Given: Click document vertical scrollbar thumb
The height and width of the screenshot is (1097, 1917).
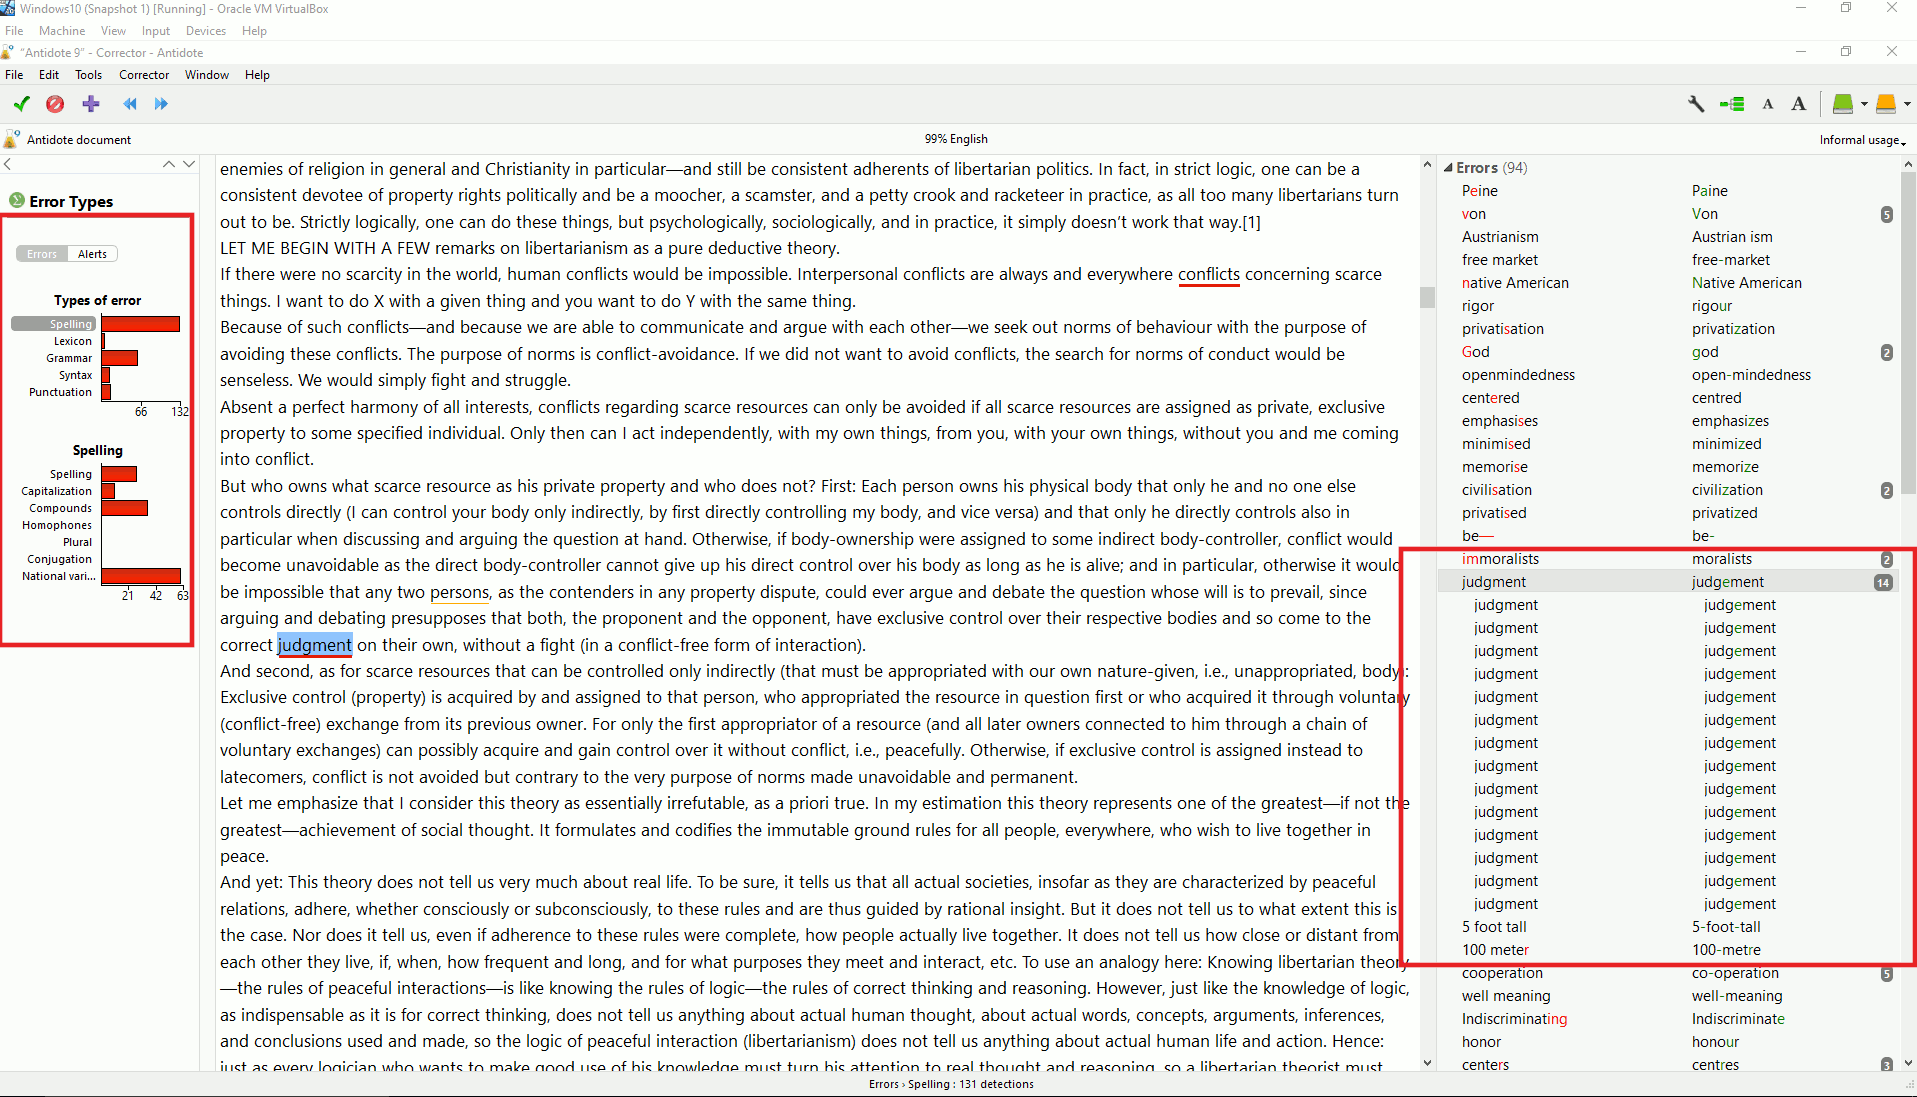Looking at the screenshot, I should tap(1427, 297).
